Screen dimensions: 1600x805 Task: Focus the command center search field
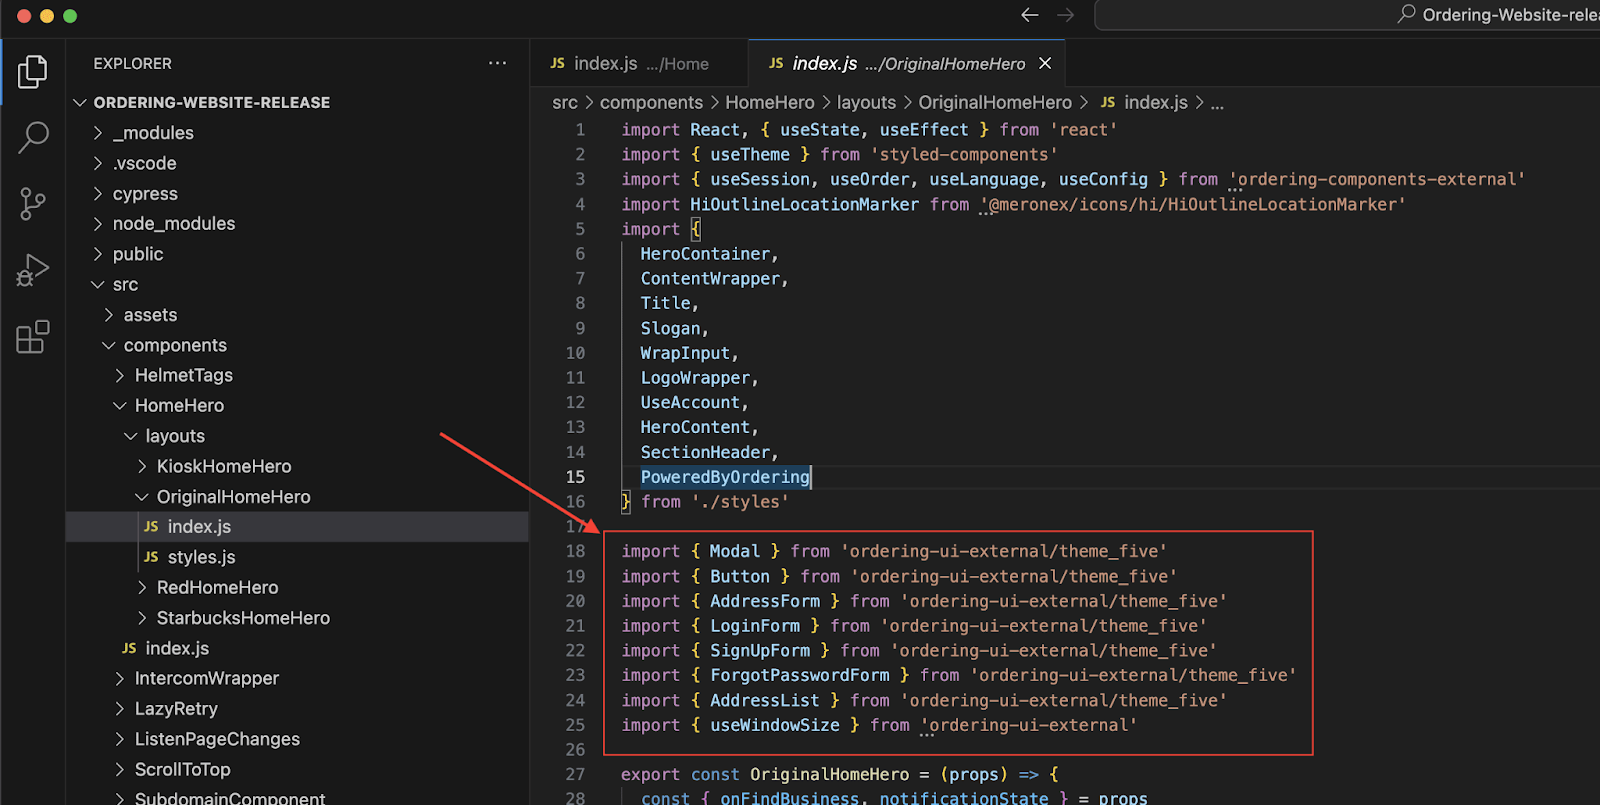[x=1347, y=15]
